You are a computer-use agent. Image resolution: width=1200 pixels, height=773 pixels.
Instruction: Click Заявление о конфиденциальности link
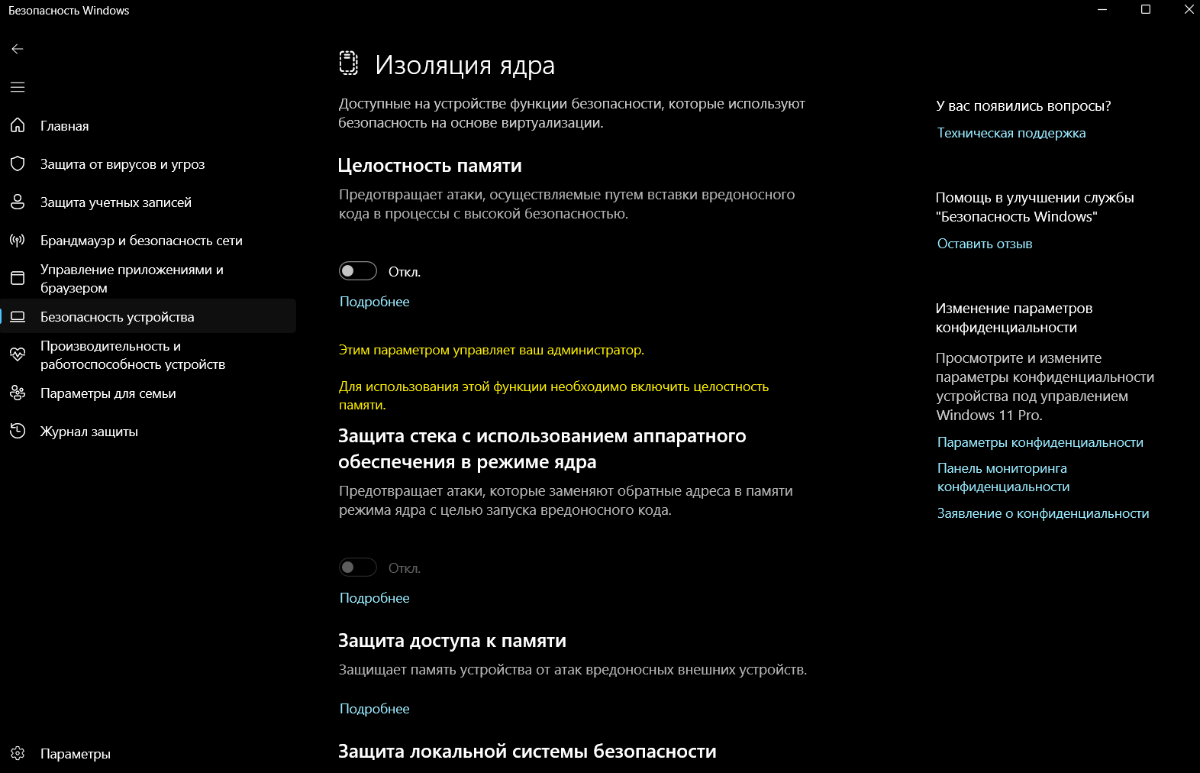point(1043,513)
